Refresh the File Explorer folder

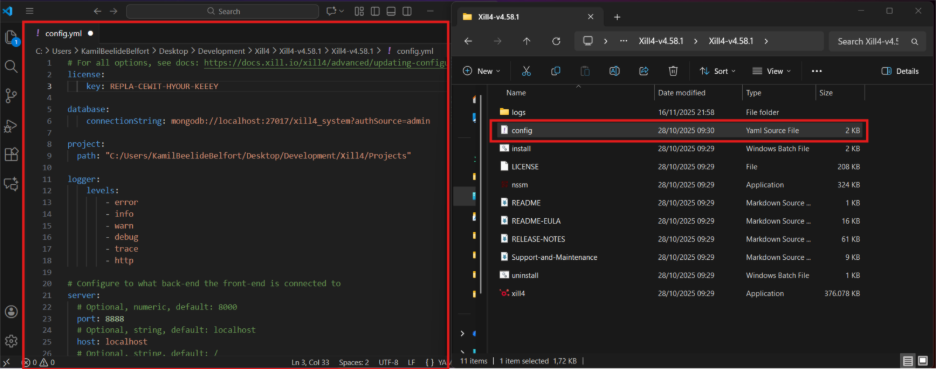tap(556, 41)
